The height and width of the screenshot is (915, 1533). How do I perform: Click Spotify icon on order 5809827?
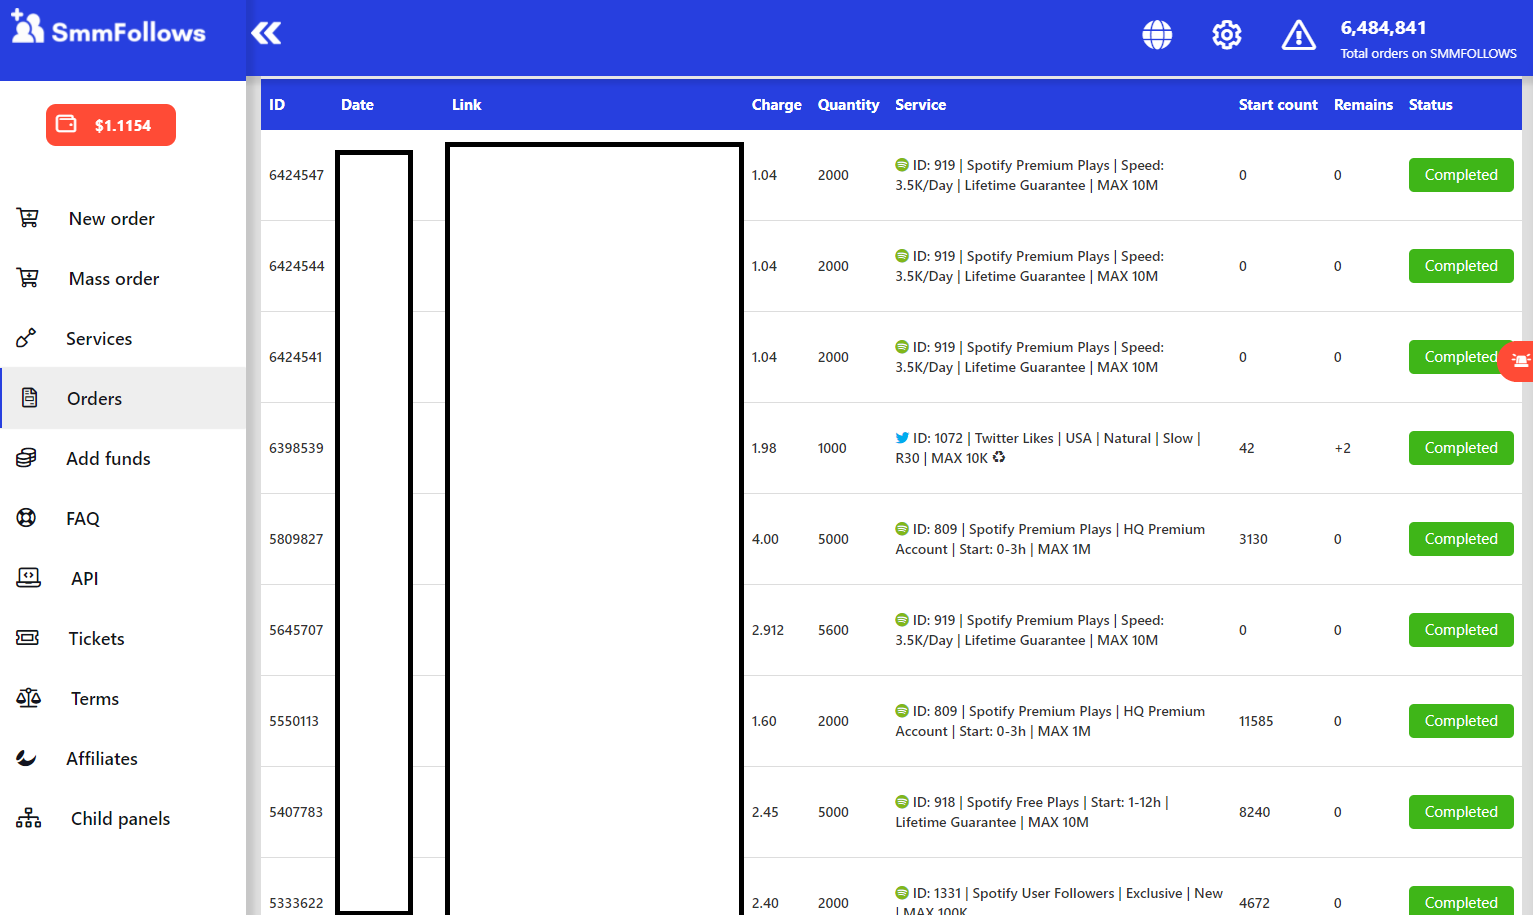(x=902, y=529)
